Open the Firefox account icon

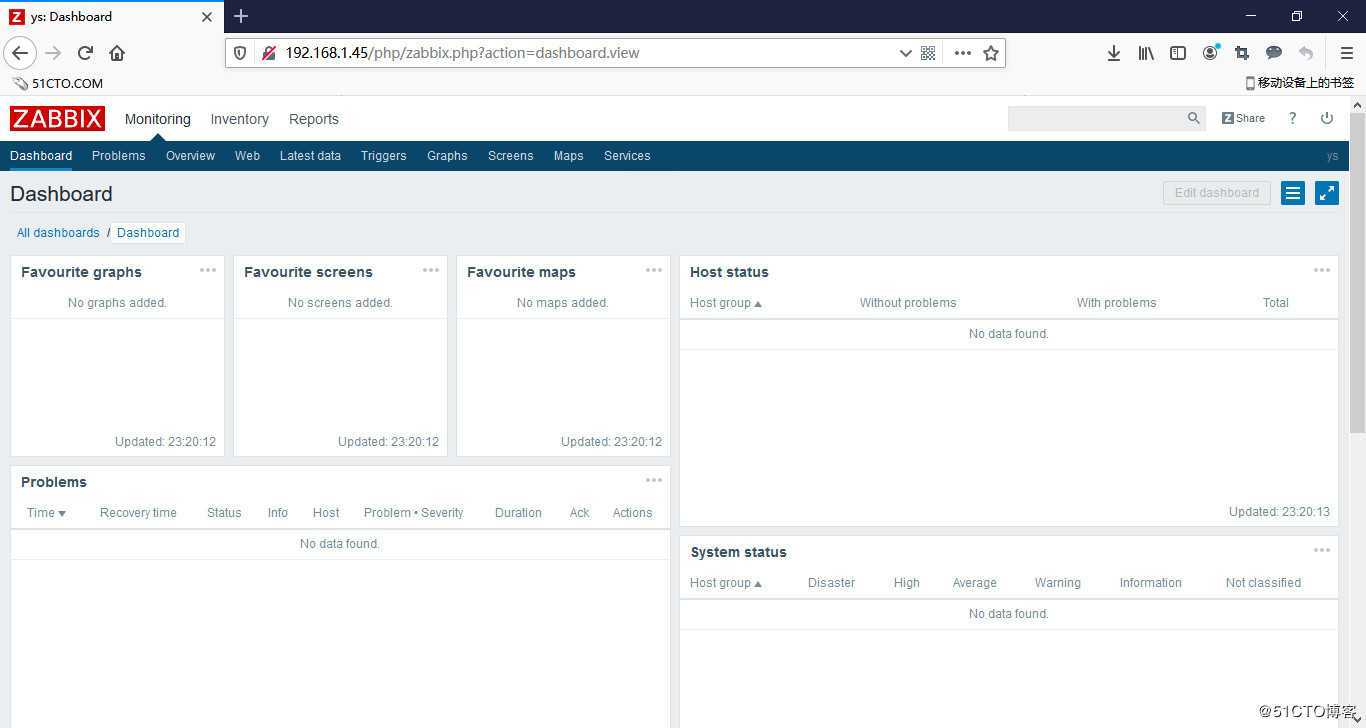[x=1211, y=53]
